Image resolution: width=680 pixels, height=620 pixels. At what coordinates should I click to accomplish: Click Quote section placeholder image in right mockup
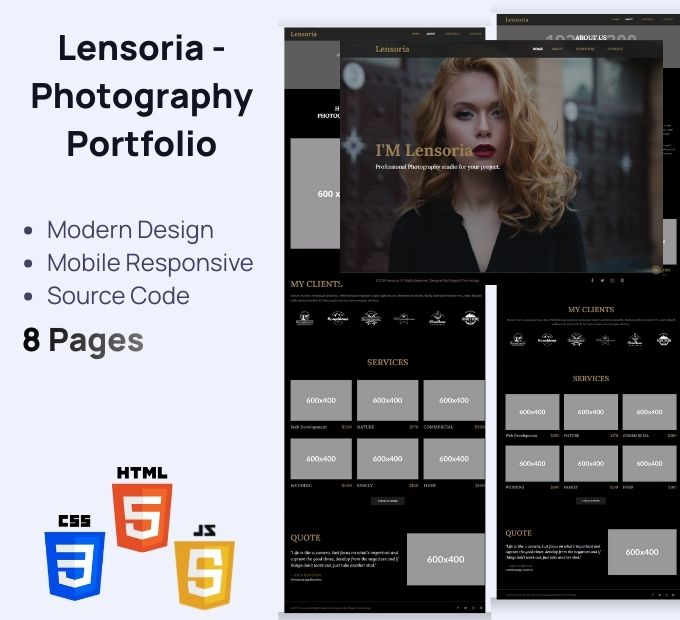click(642, 552)
